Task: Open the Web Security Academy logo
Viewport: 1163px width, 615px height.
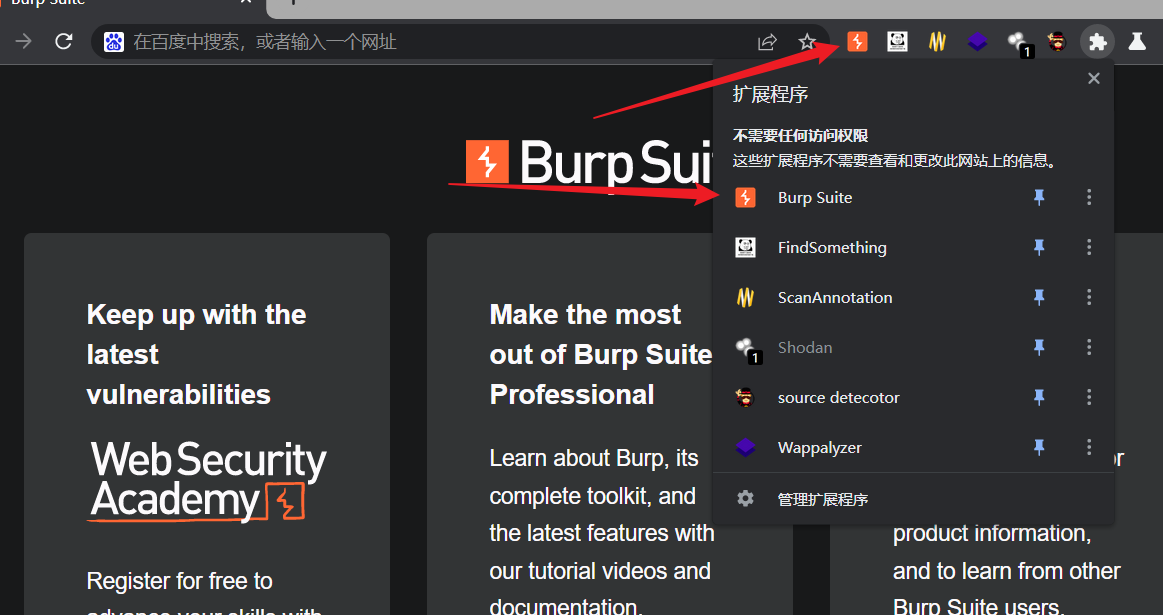Action: coord(208,481)
